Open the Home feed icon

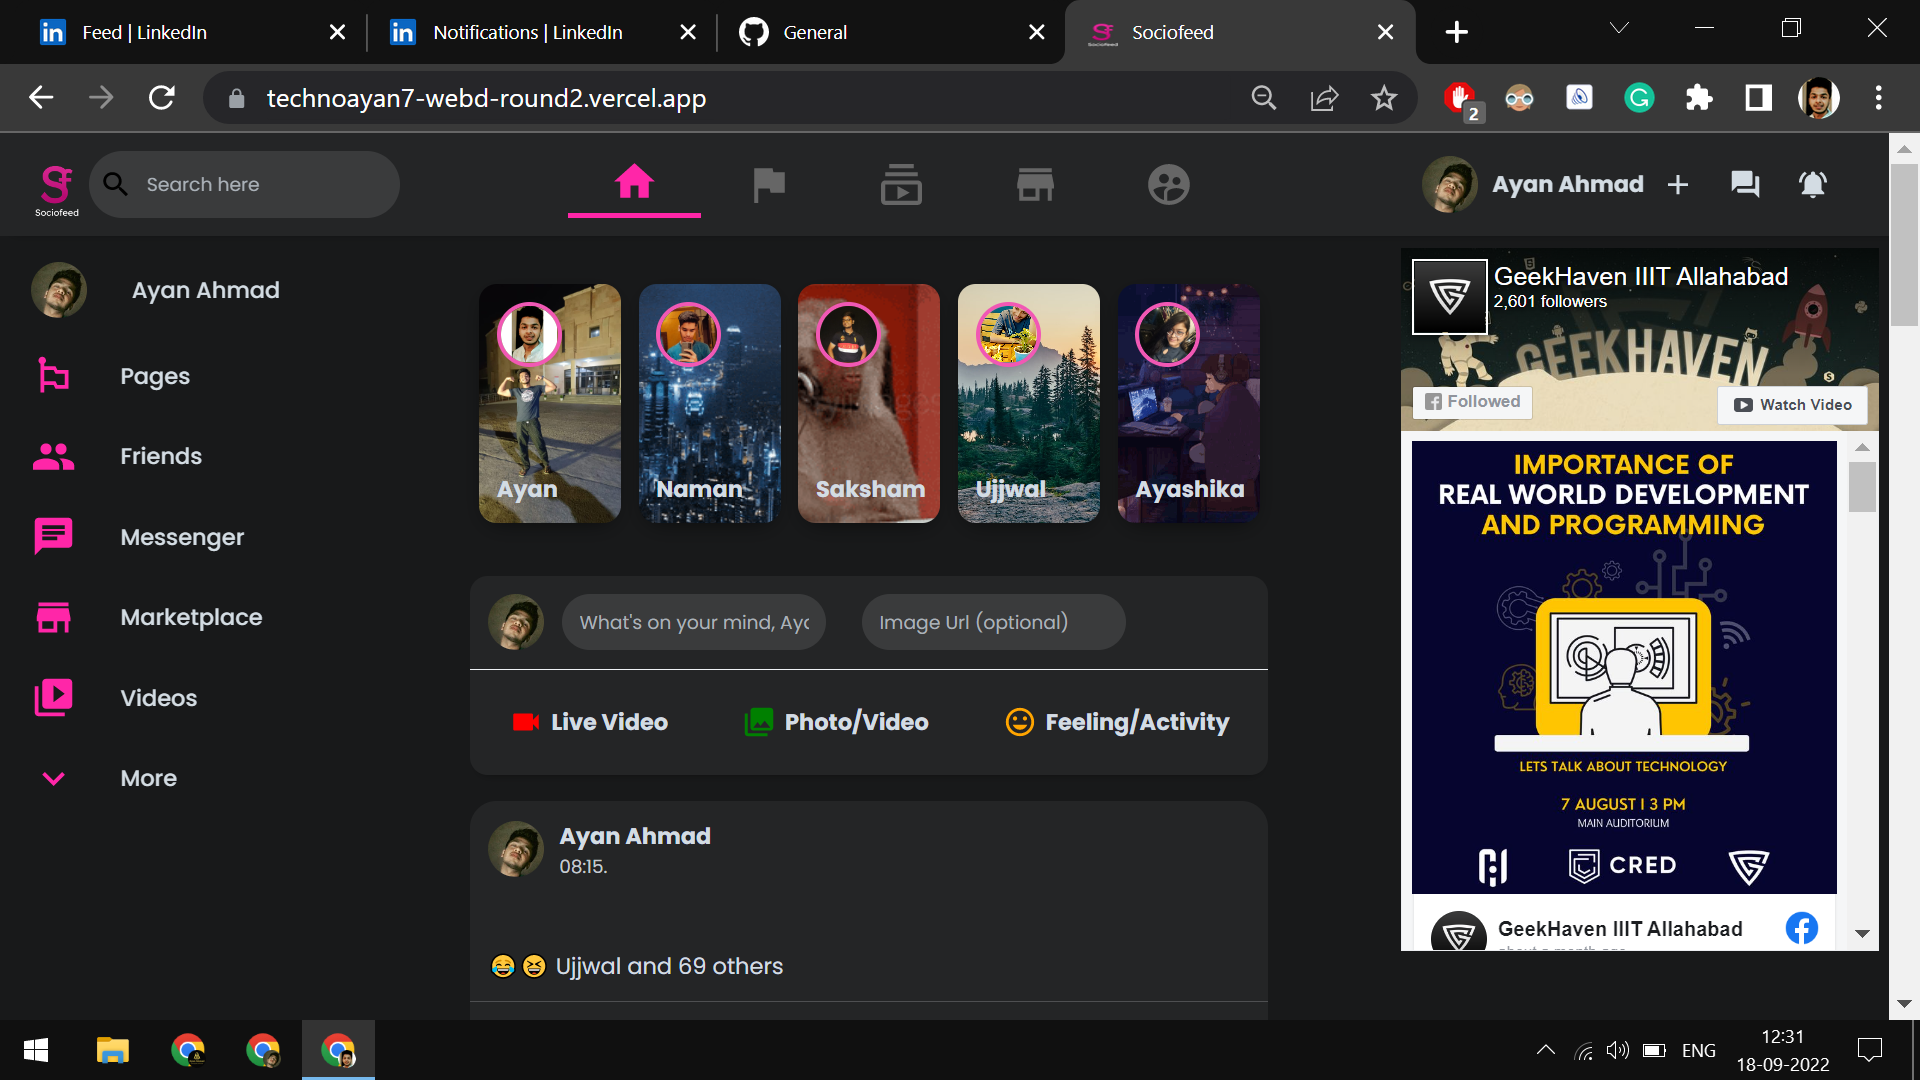coord(634,183)
